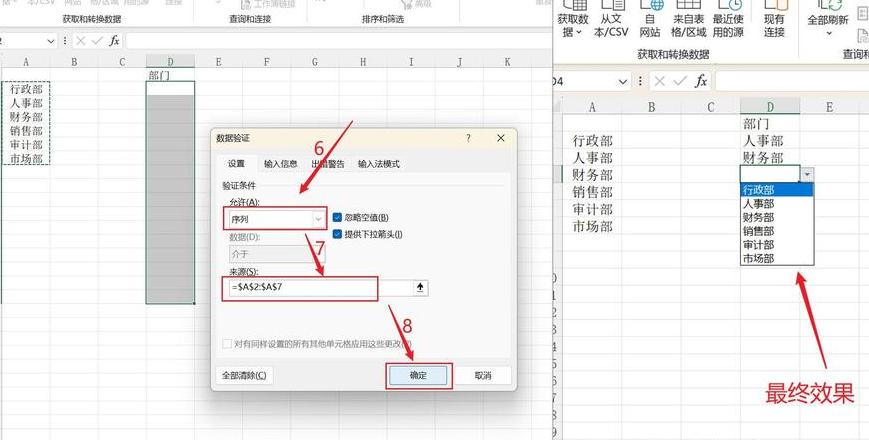Click the range selector arrow beside source field
869x440 pixels.
[x=420, y=288]
